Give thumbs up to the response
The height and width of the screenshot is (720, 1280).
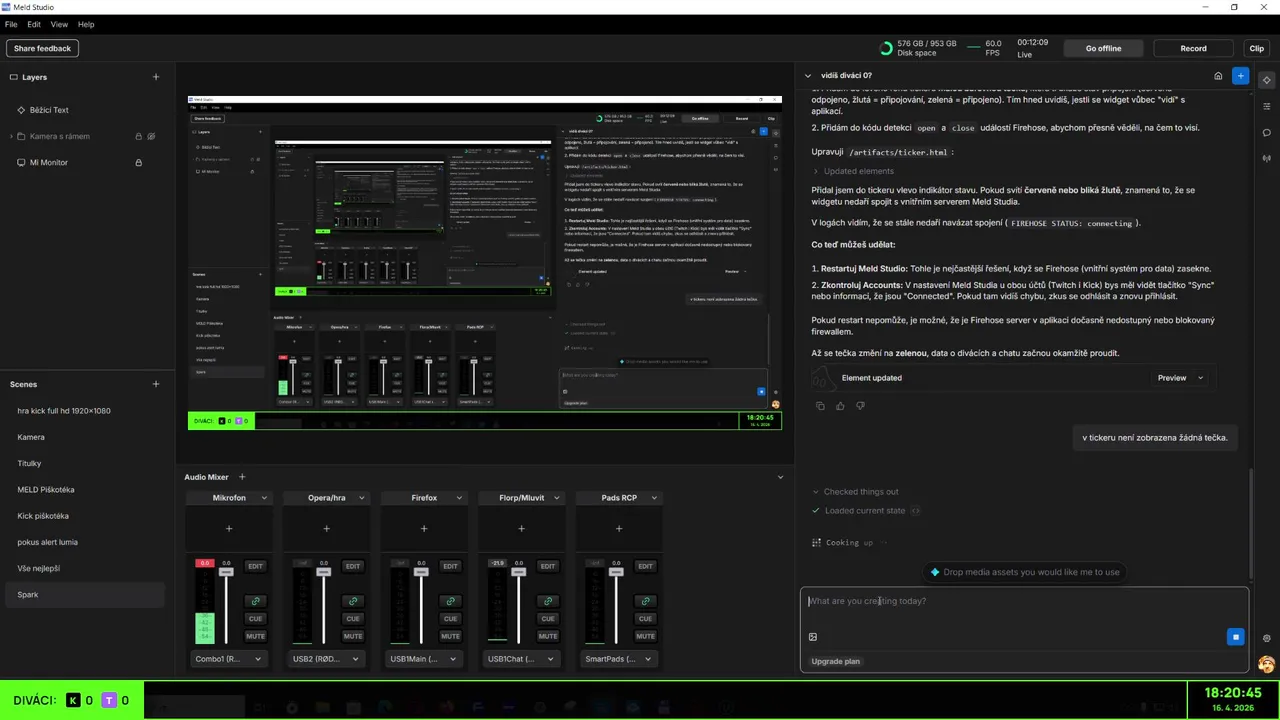tap(840, 406)
